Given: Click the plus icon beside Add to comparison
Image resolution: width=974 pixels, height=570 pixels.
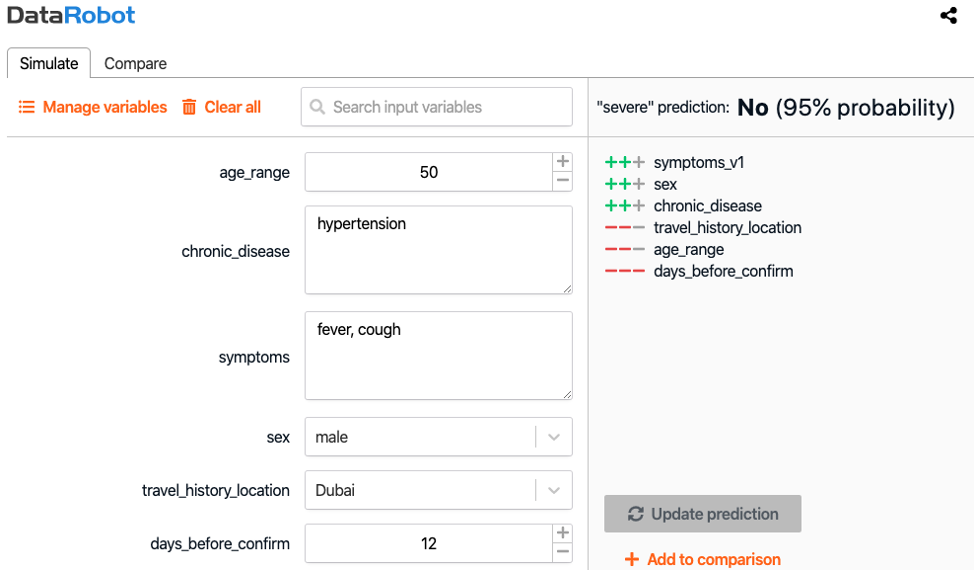Looking at the screenshot, I should [x=632, y=559].
